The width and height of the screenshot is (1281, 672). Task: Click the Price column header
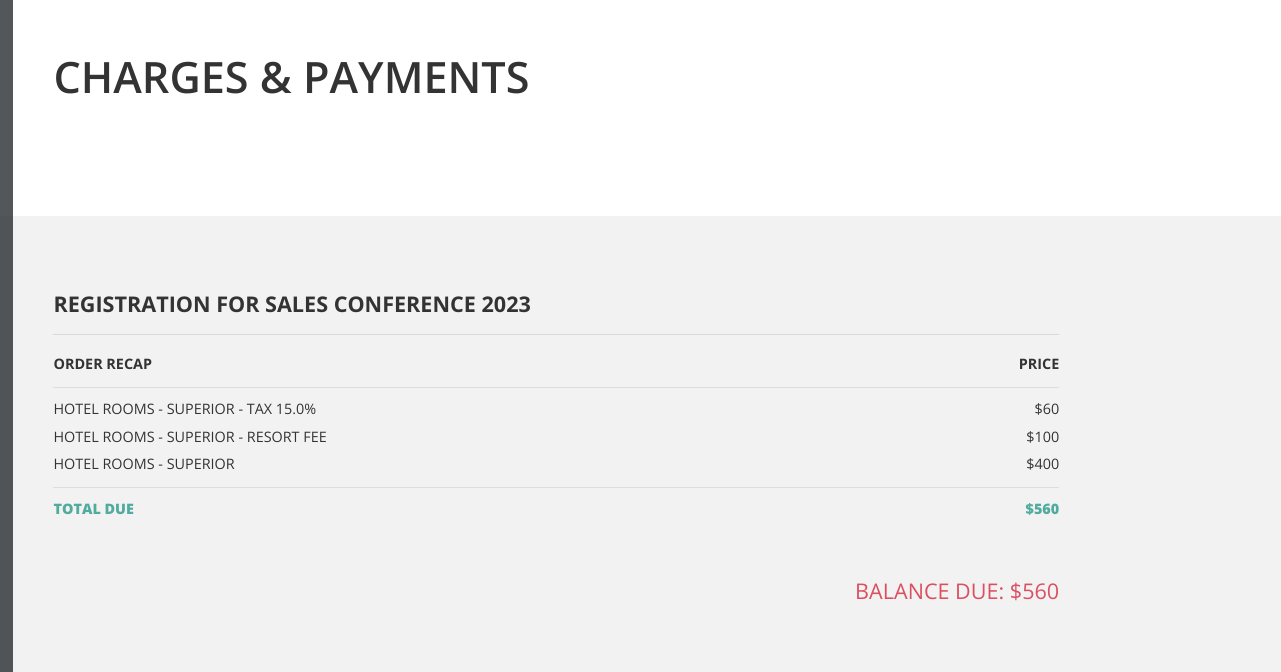pos(1039,364)
